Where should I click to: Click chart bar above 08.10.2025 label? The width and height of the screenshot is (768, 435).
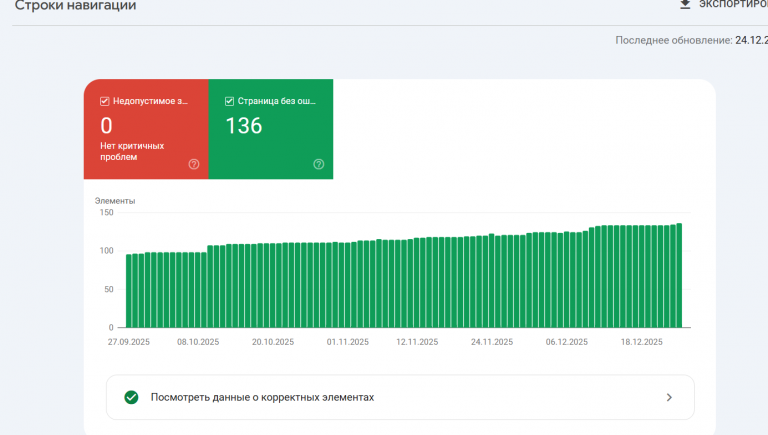pos(198,290)
